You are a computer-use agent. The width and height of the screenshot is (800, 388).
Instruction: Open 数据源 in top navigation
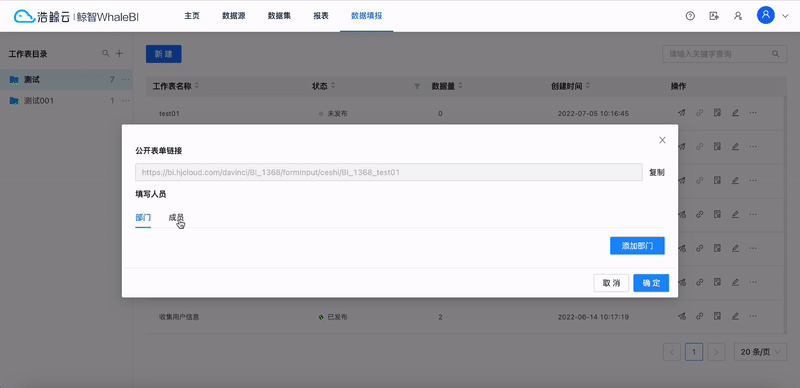(233, 15)
